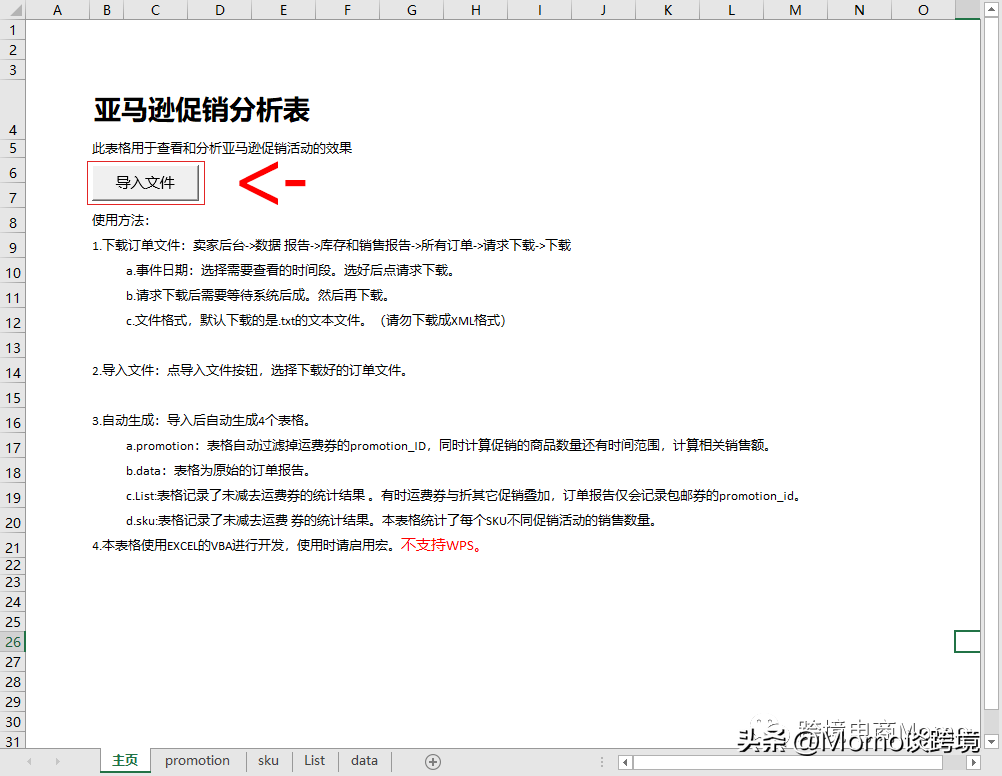
Task: Select row 21 header
Action: click(13, 548)
